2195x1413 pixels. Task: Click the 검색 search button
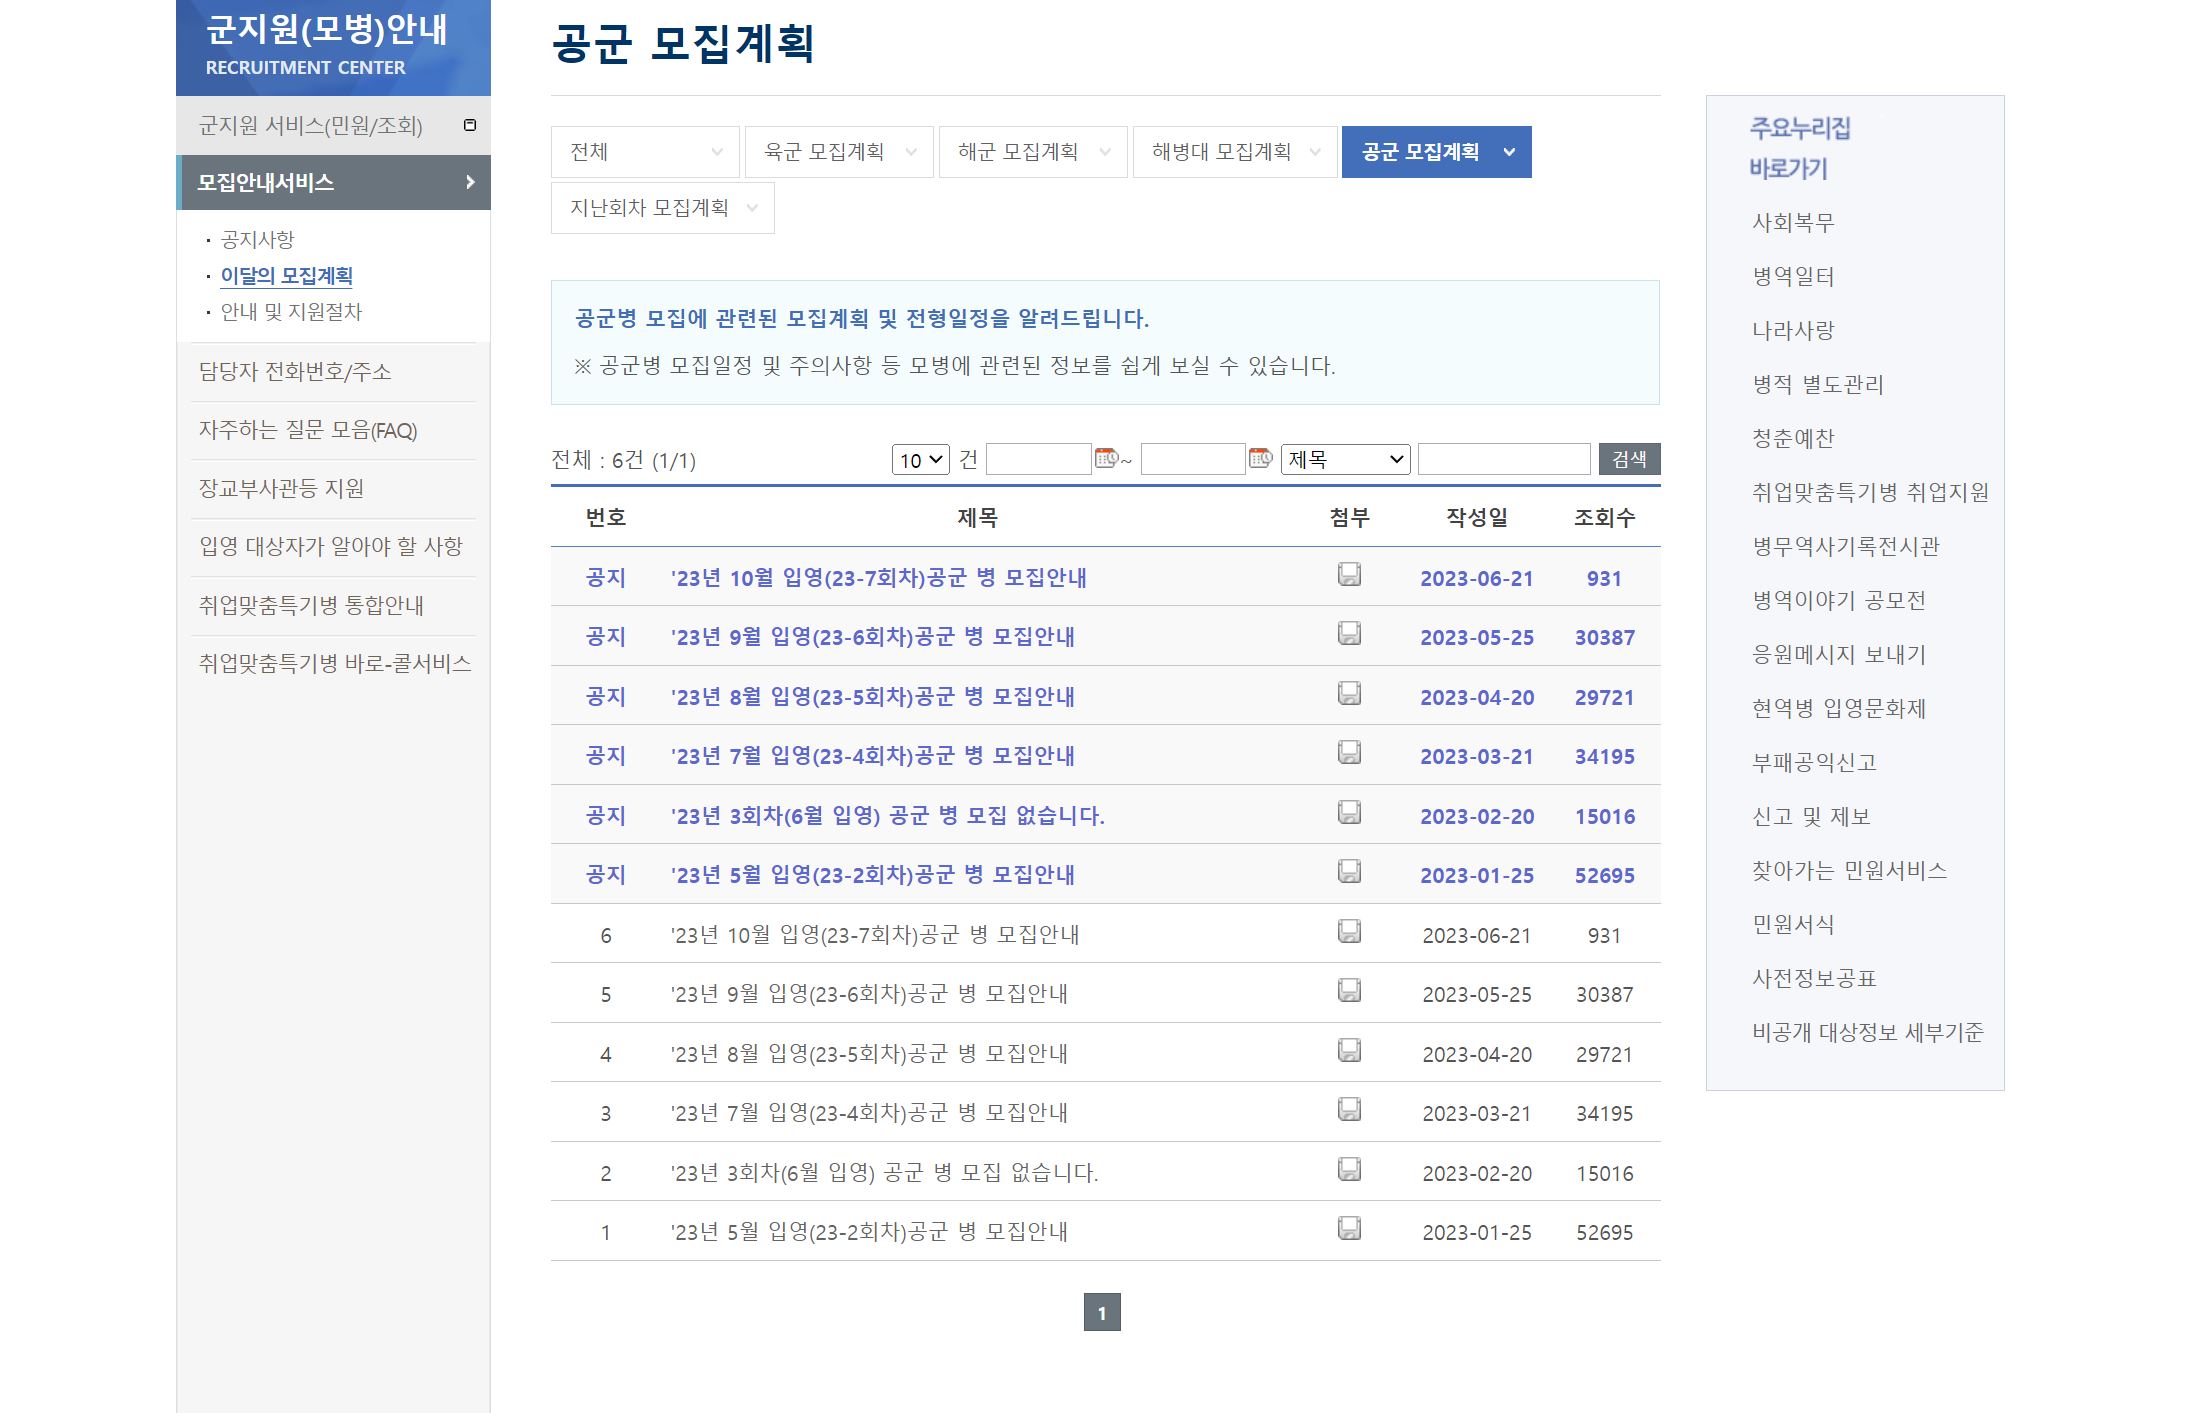coord(1630,459)
